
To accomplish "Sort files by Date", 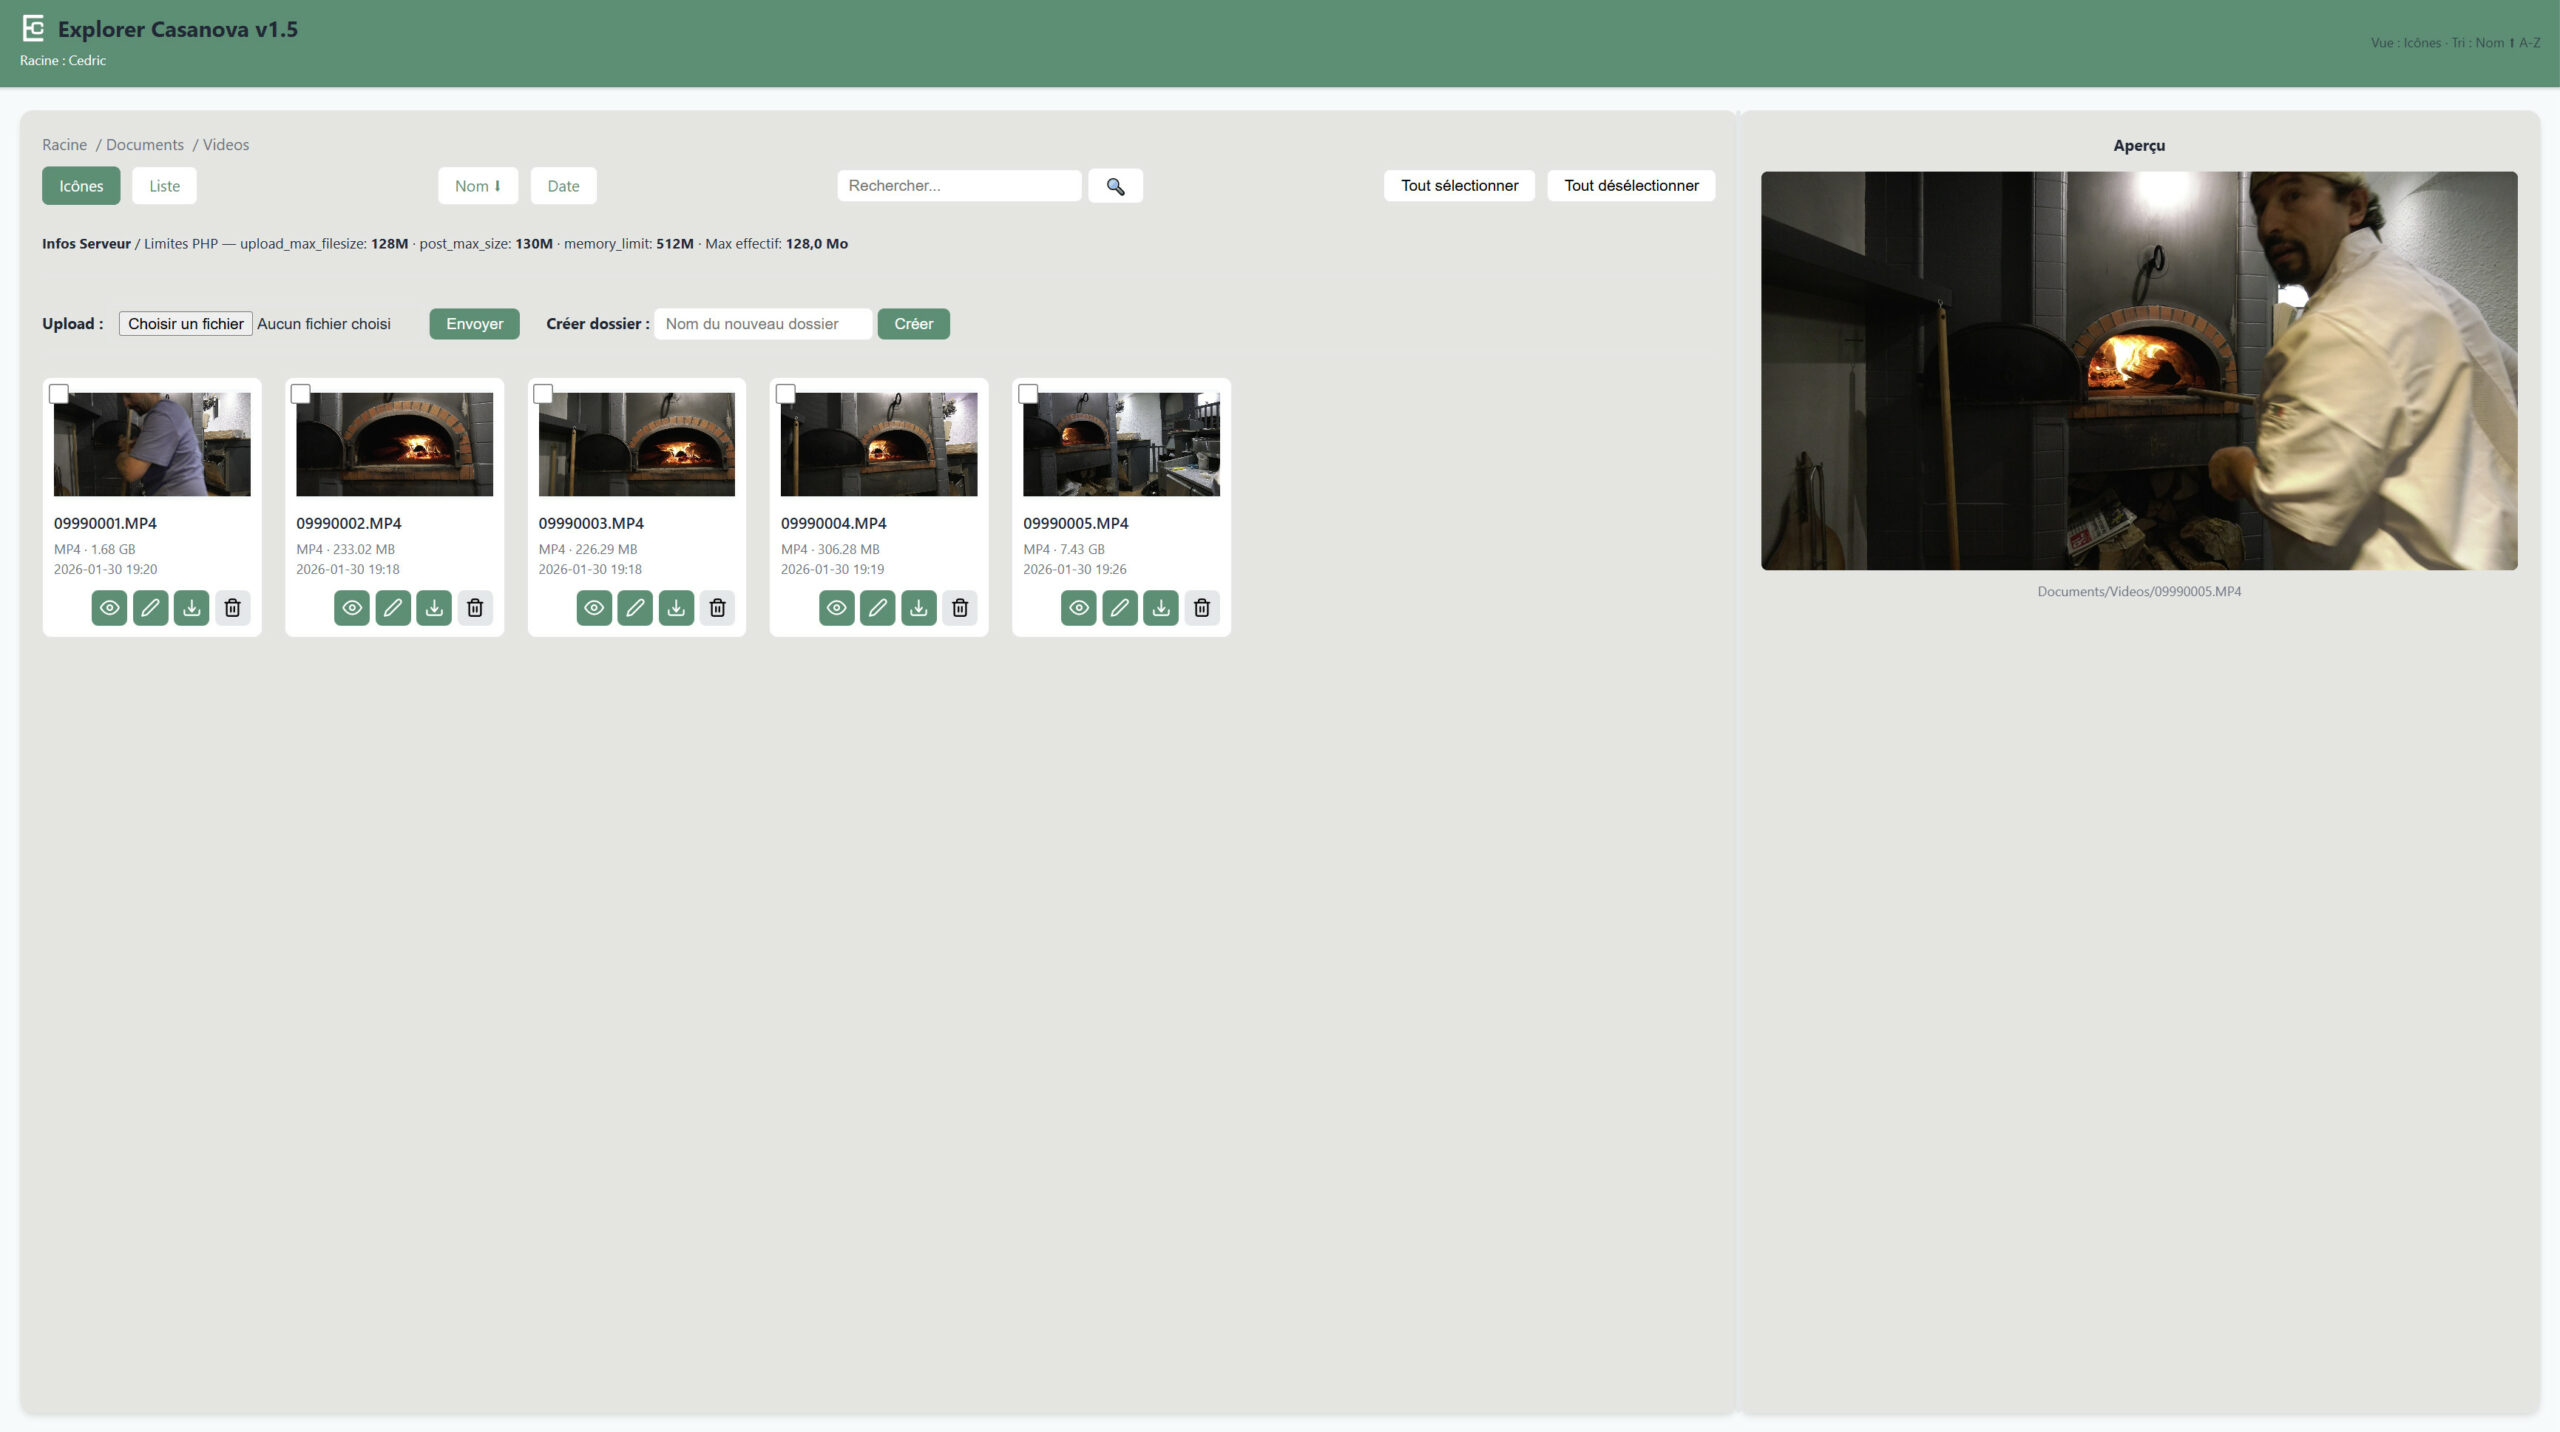I will point(563,186).
